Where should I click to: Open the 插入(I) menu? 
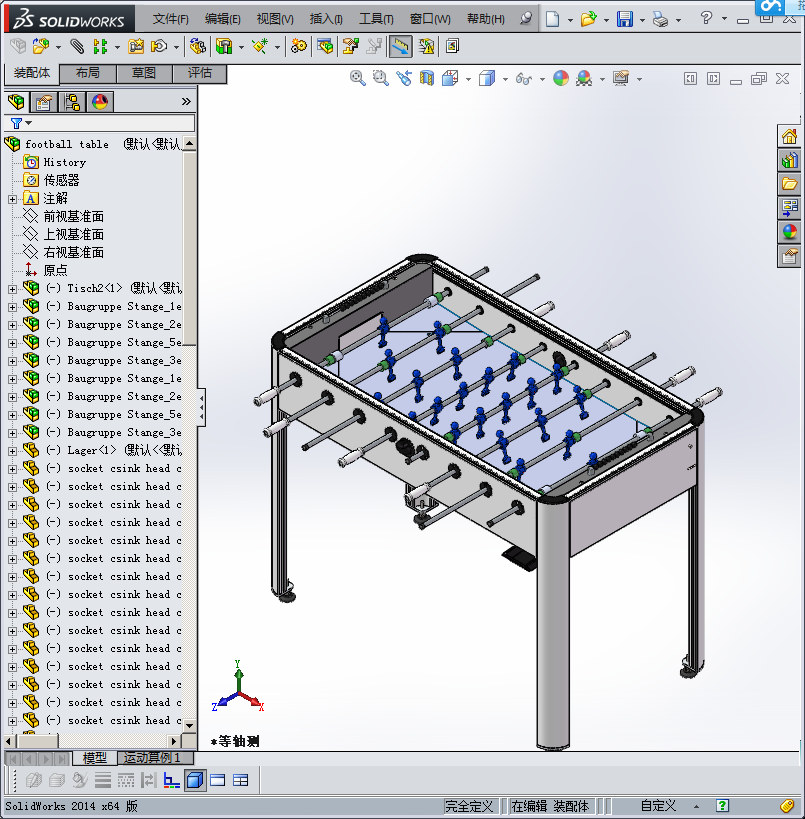[326, 19]
